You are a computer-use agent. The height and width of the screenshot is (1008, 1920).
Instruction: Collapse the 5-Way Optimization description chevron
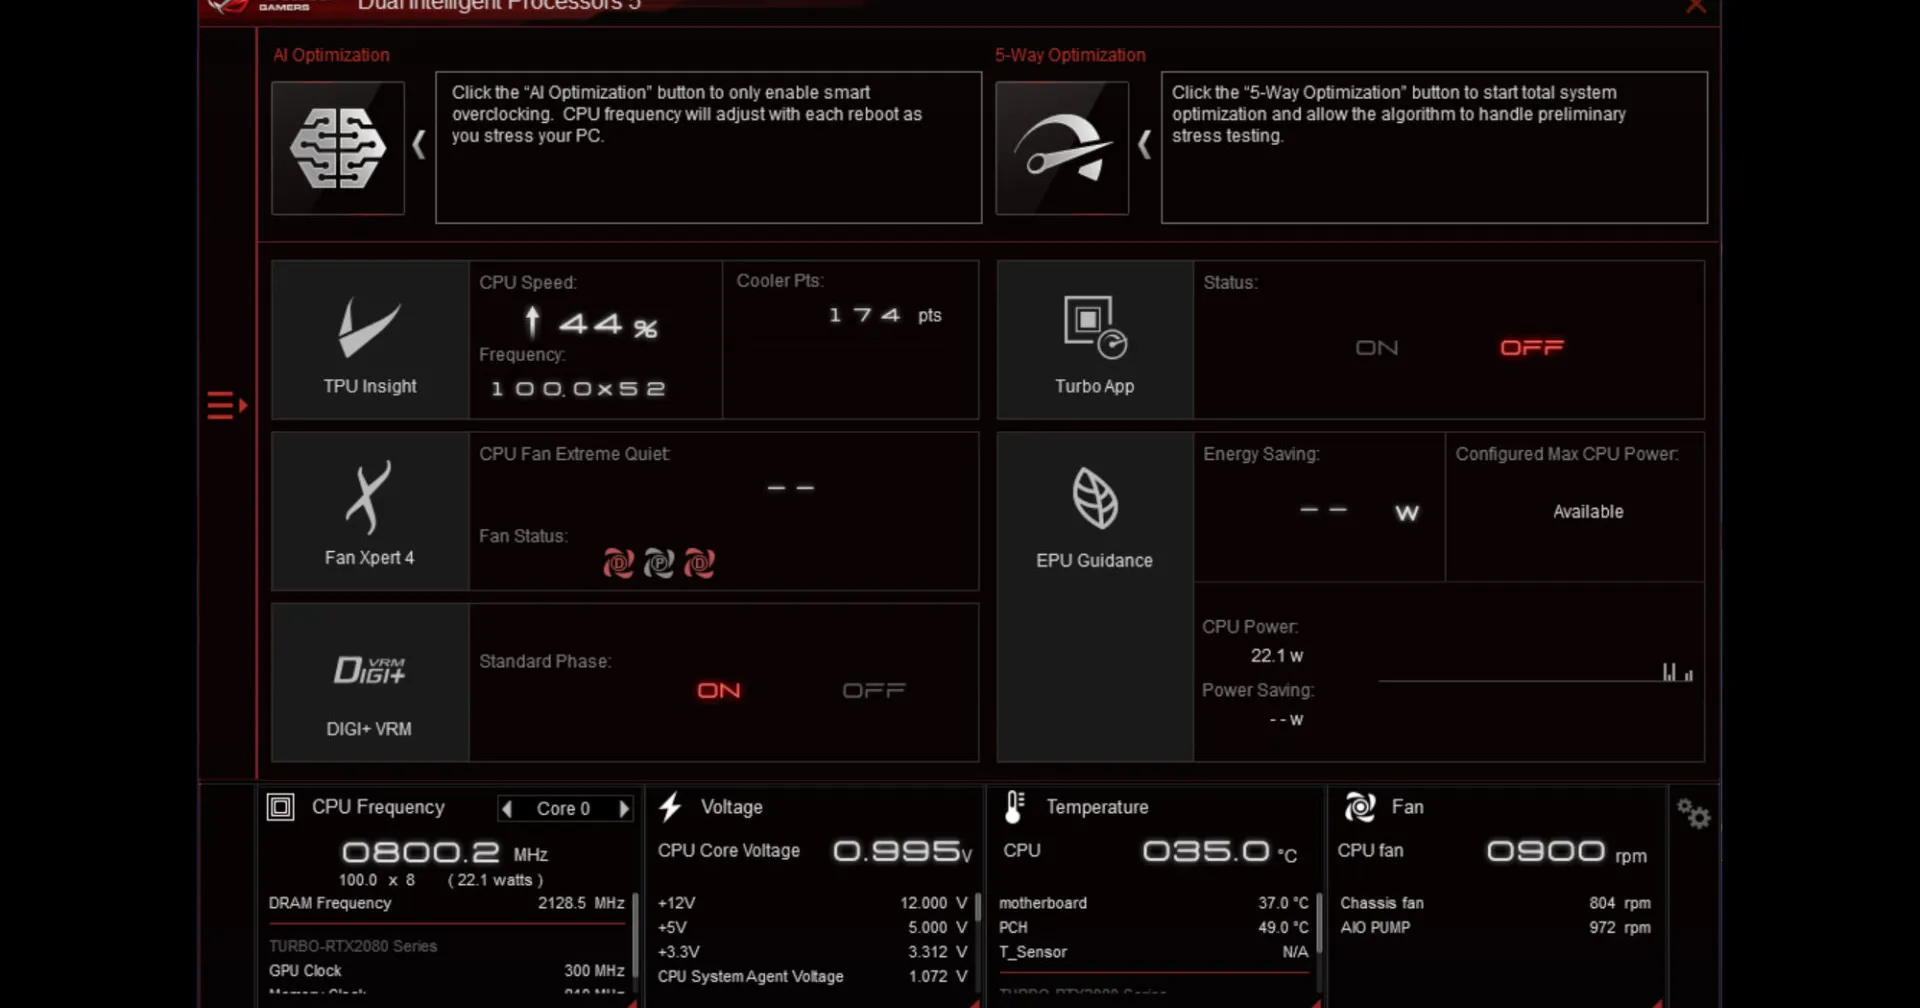tap(1144, 145)
